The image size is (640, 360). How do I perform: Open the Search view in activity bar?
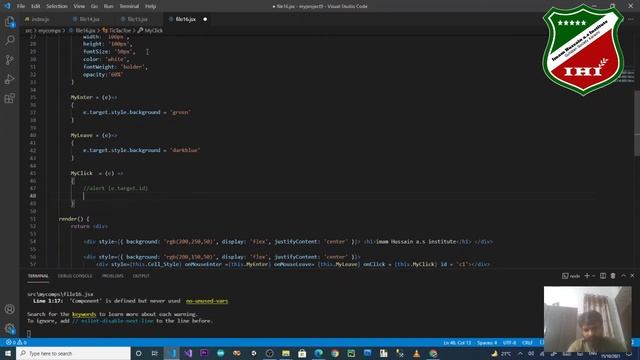[x=10, y=40]
